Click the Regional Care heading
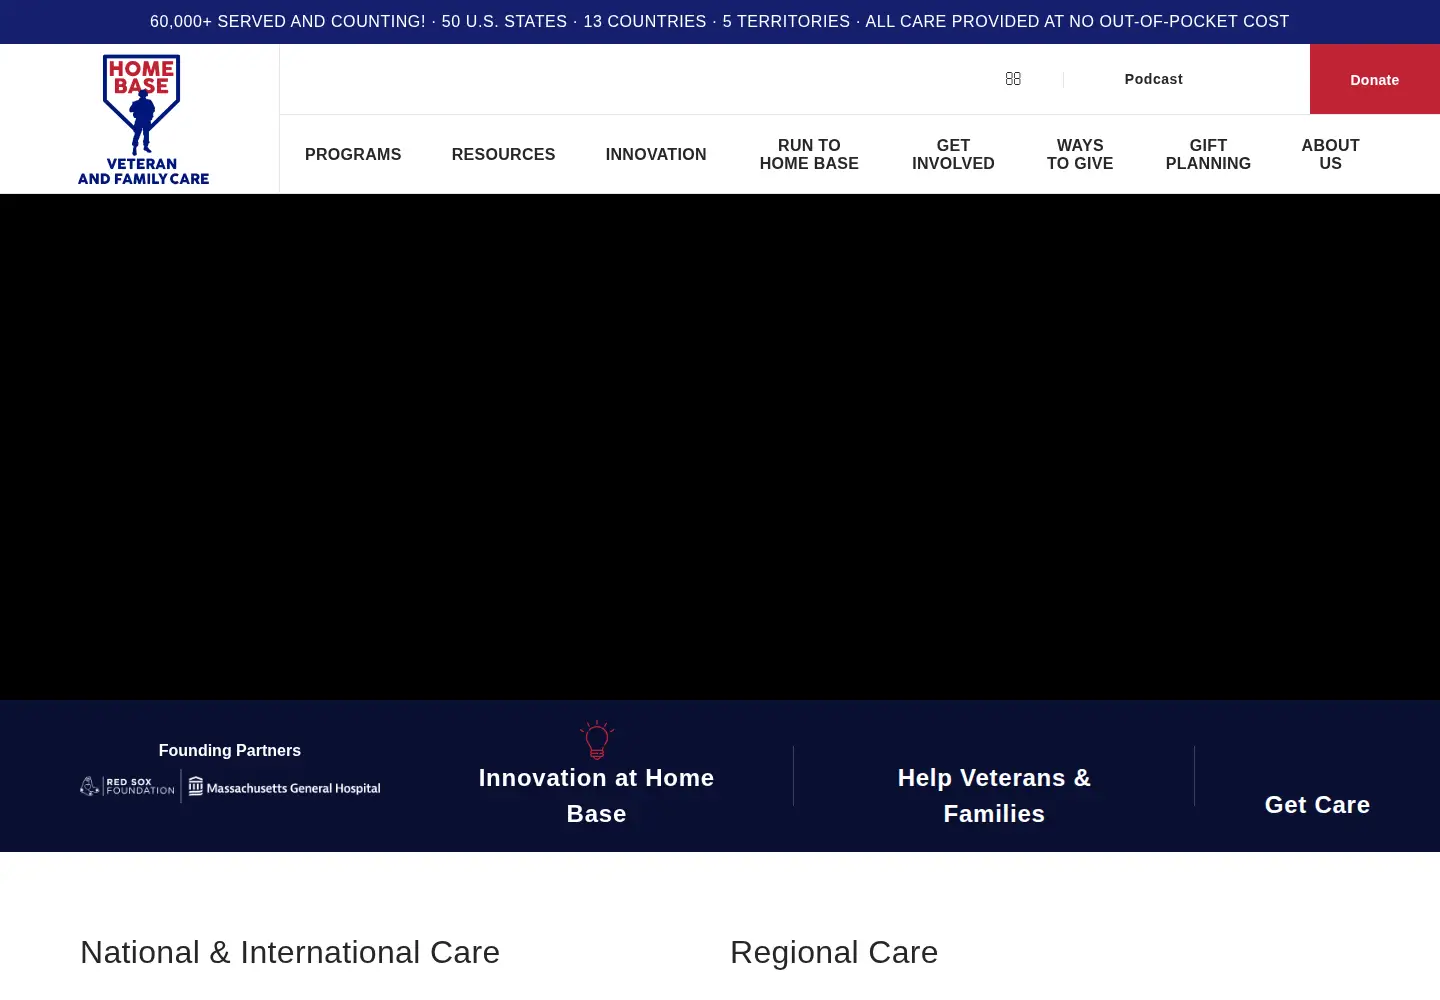Screen dimensions: 1440x1000 click(834, 952)
